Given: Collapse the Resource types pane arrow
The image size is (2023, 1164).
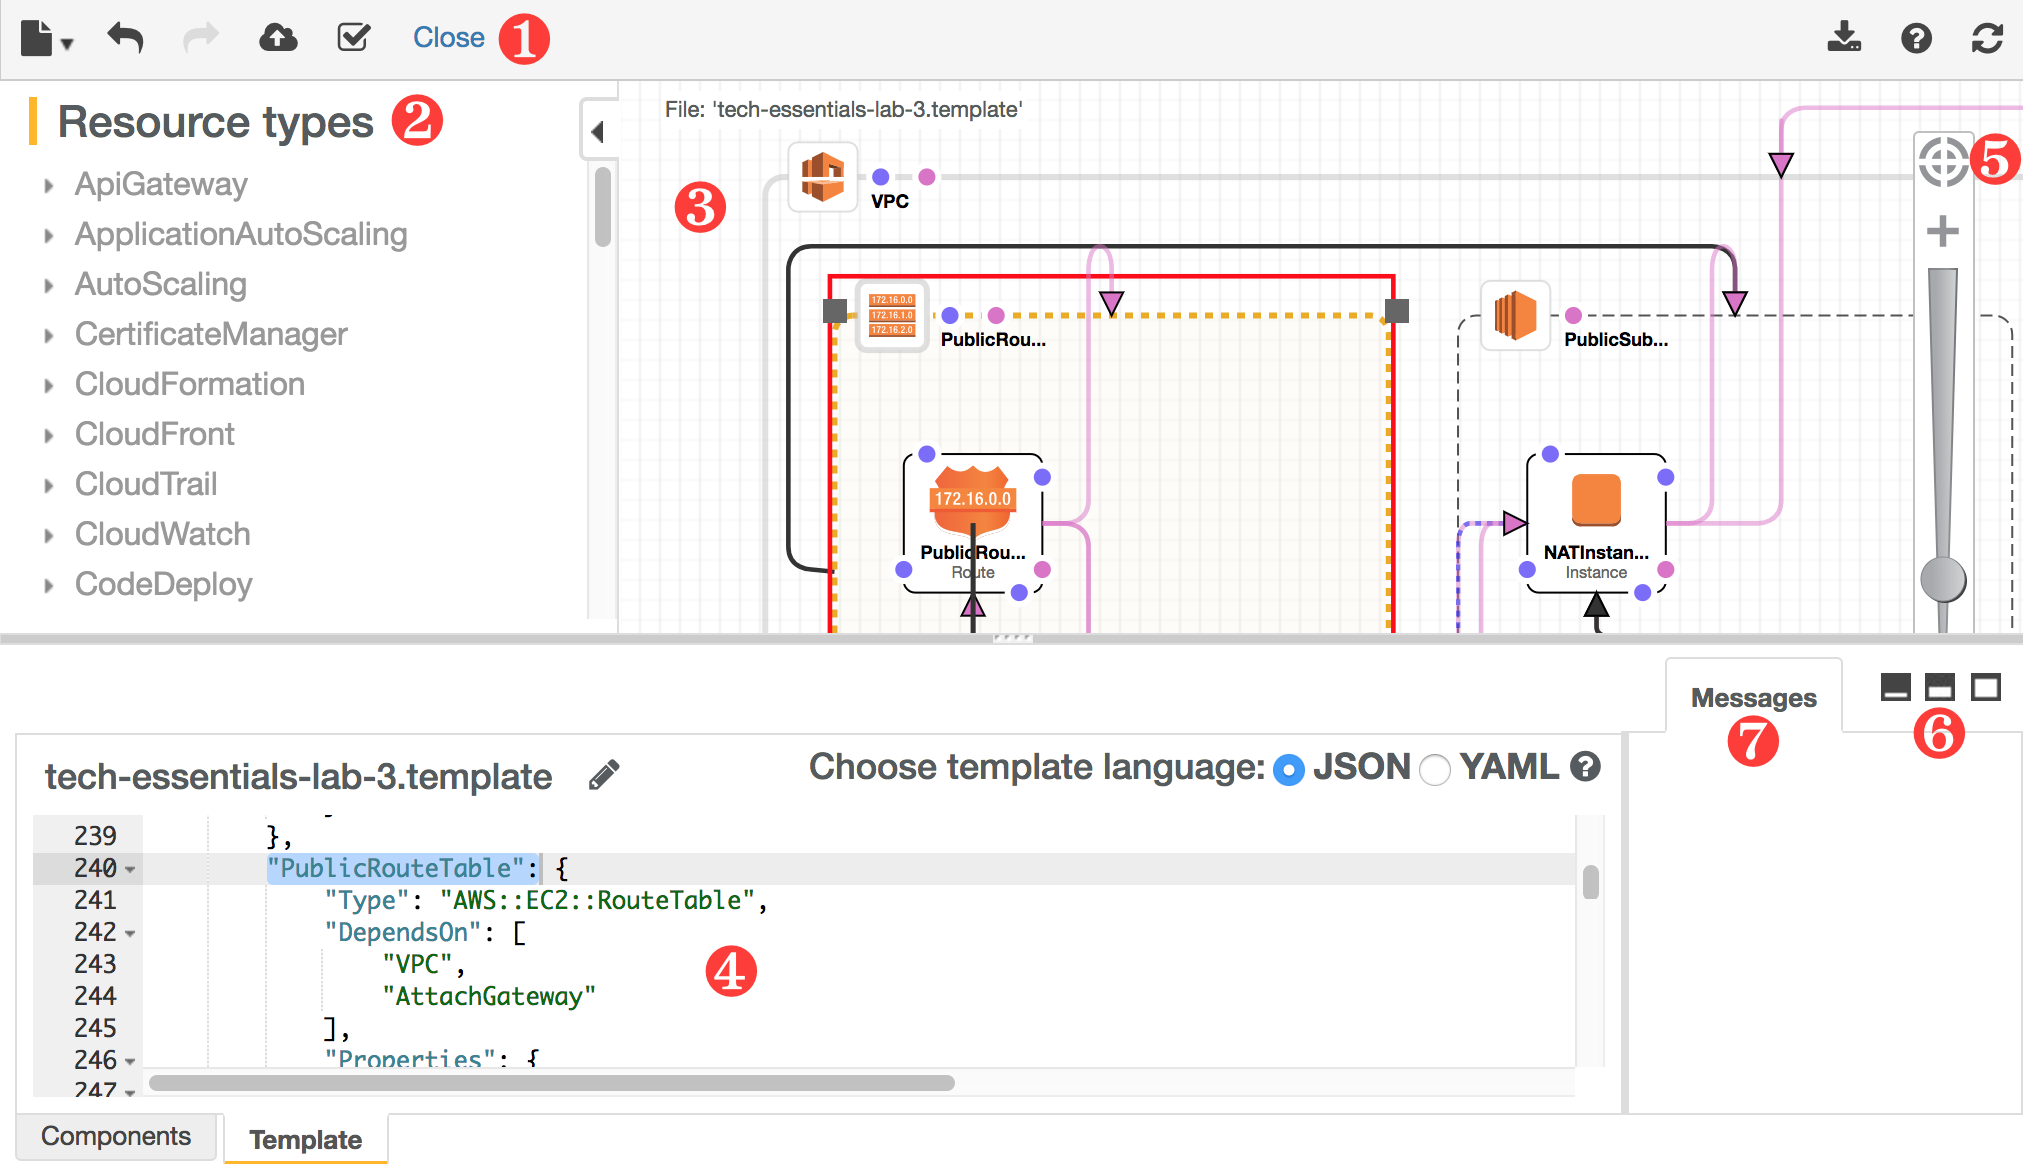Looking at the screenshot, I should (598, 131).
